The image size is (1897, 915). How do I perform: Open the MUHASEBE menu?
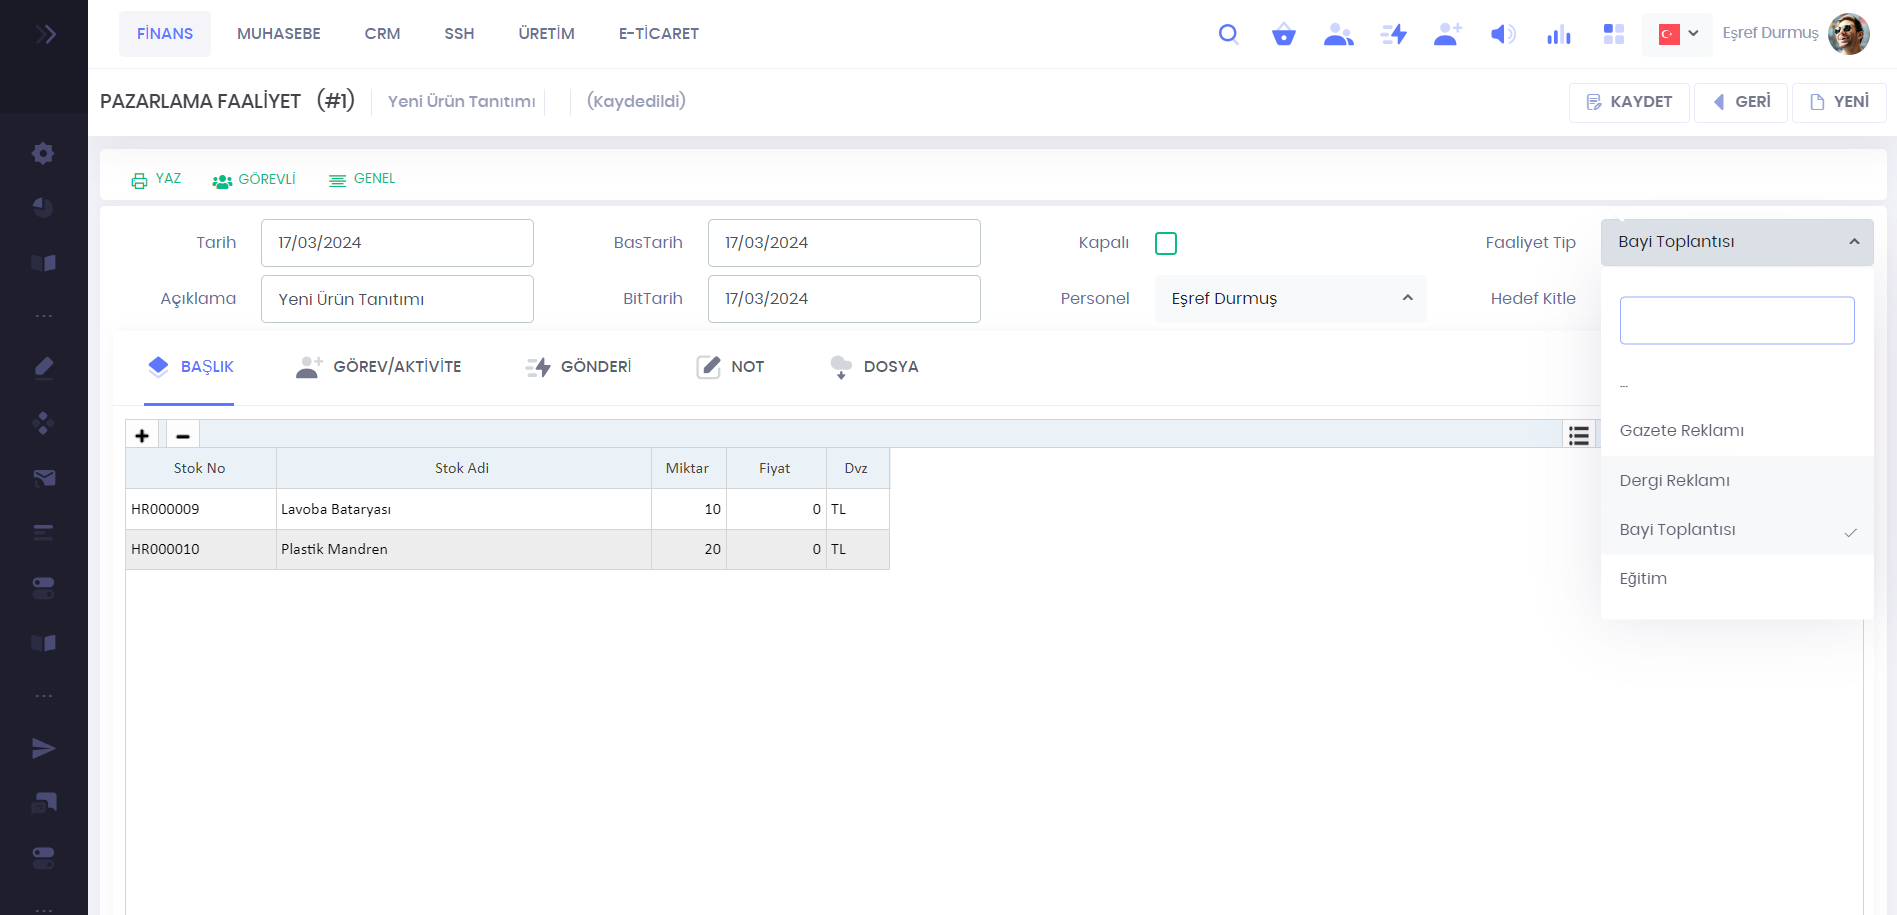point(278,34)
